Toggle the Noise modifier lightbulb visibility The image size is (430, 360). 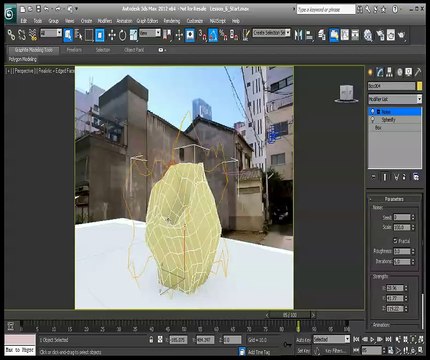(372, 111)
